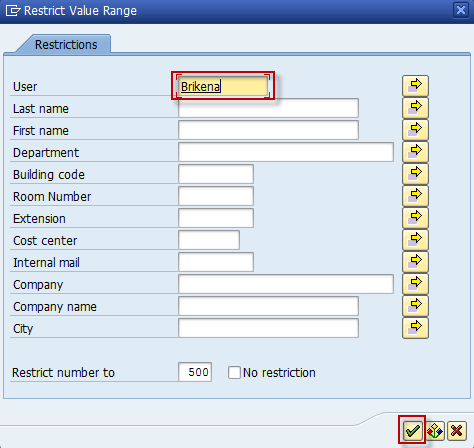Switch to the Restrictions tab
Image resolution: width=474 pixels, height=448 pixels.
click(66, 44)
